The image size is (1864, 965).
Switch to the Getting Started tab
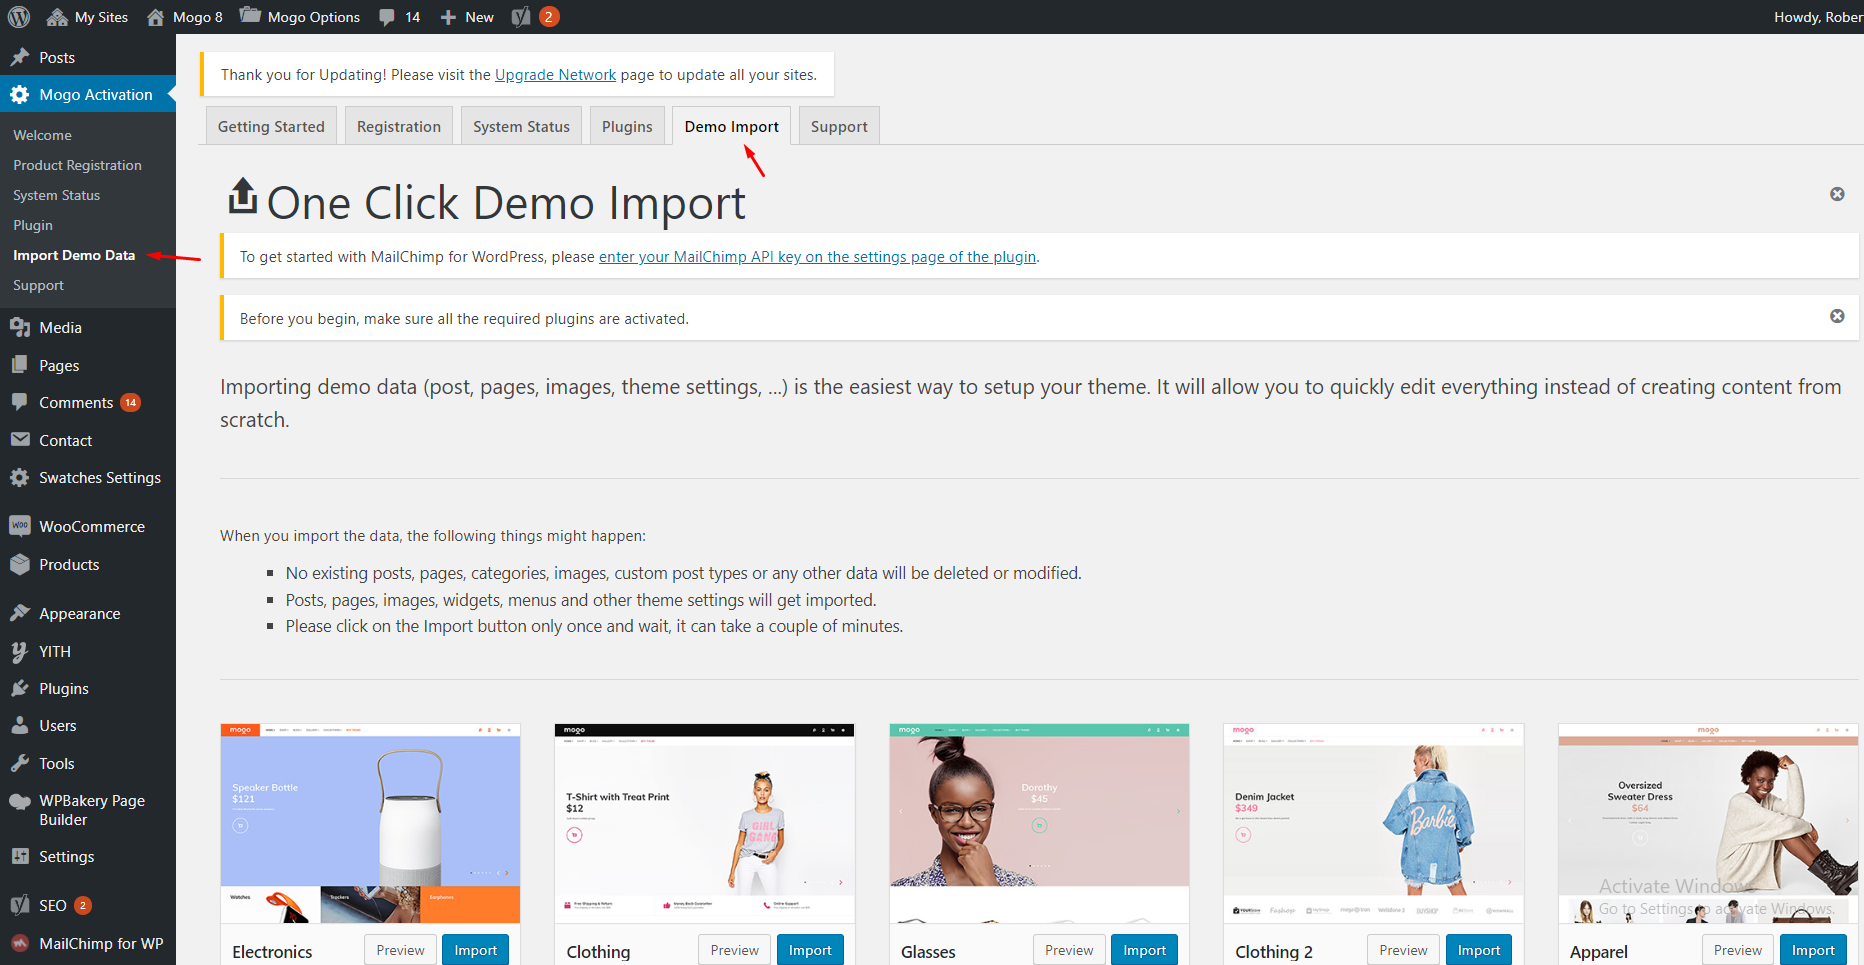coord(271,126)
